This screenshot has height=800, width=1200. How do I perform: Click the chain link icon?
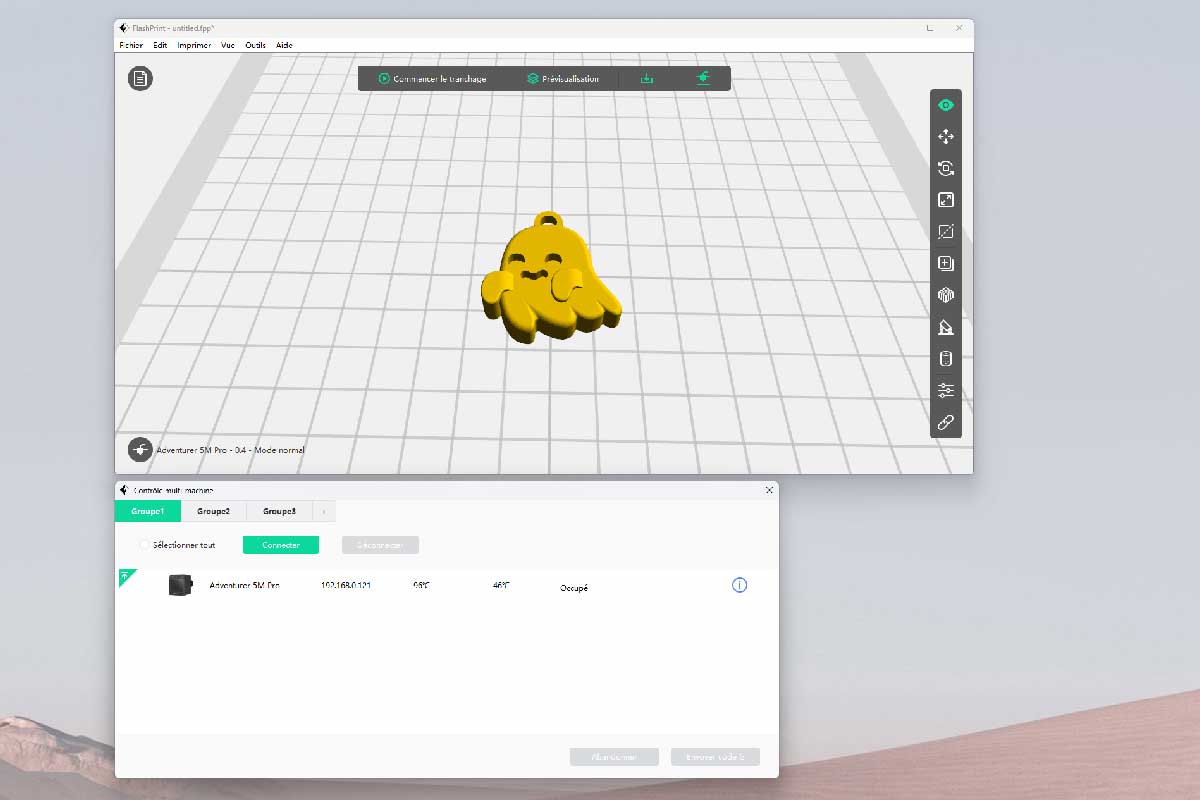(945, 423)
